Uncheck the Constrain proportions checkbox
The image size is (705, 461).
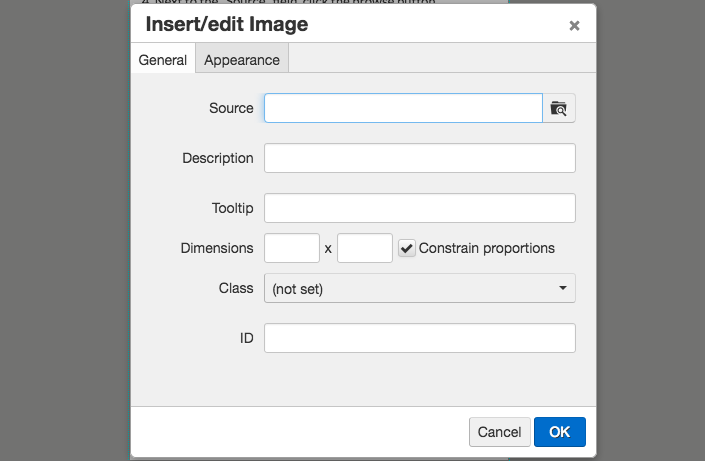[407, 248]
